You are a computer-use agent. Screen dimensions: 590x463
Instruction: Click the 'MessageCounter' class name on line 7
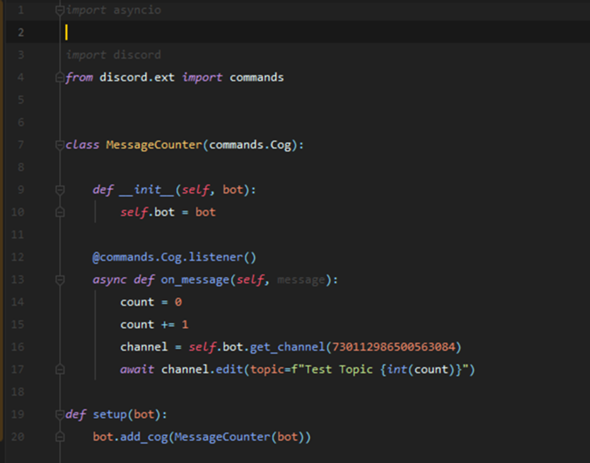(154, 145)
